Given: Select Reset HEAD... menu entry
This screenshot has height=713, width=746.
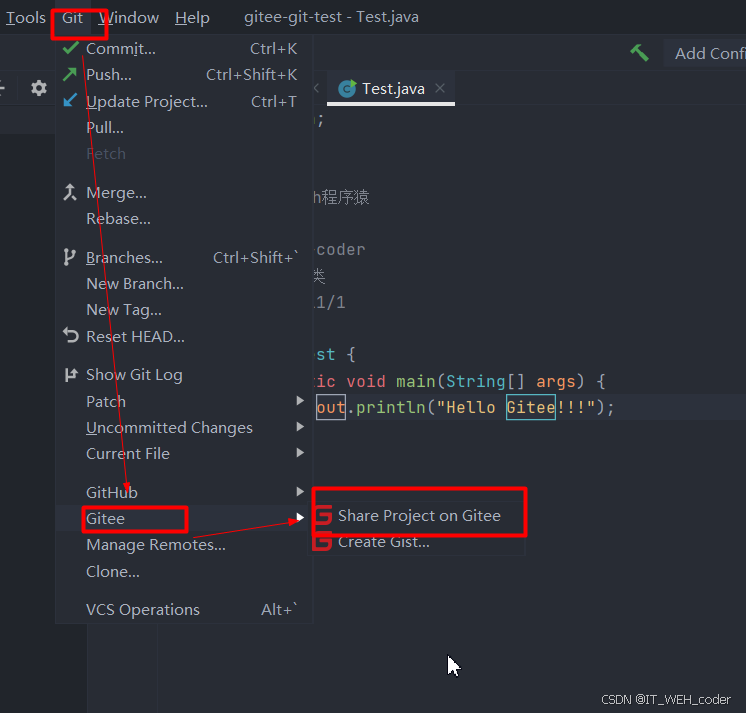Looking at the screenshot, I should pyautogui.click(x=184, y=336).
